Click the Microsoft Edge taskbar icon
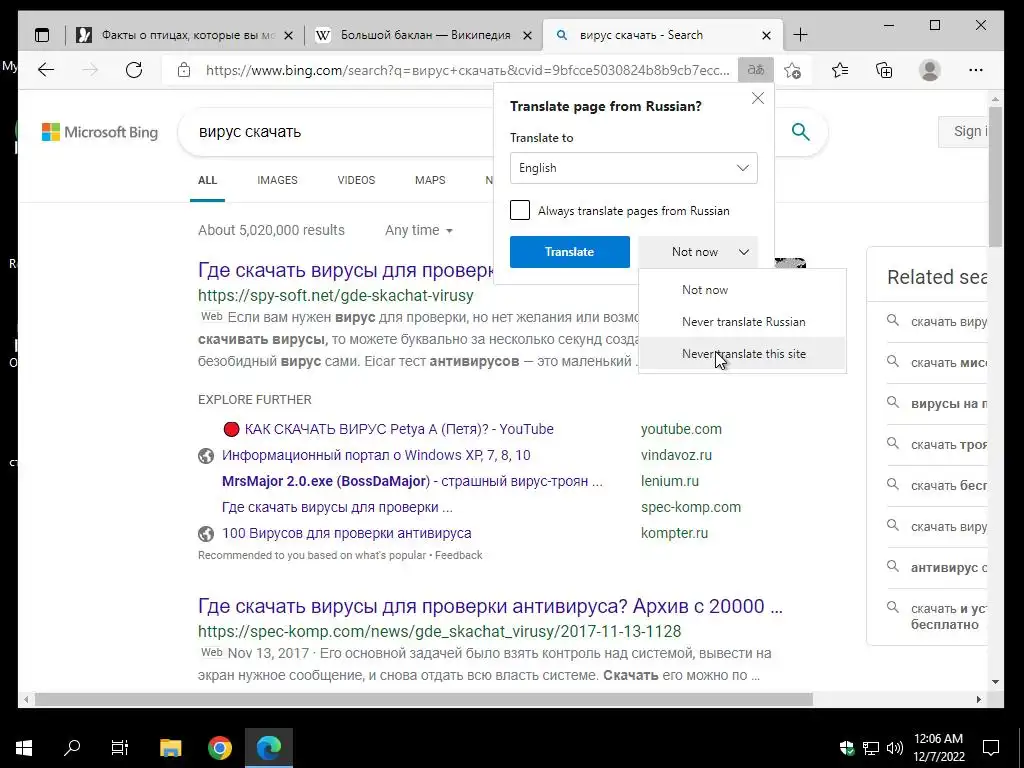This screenshot has height=768, width=1024. tap(268, 747)
